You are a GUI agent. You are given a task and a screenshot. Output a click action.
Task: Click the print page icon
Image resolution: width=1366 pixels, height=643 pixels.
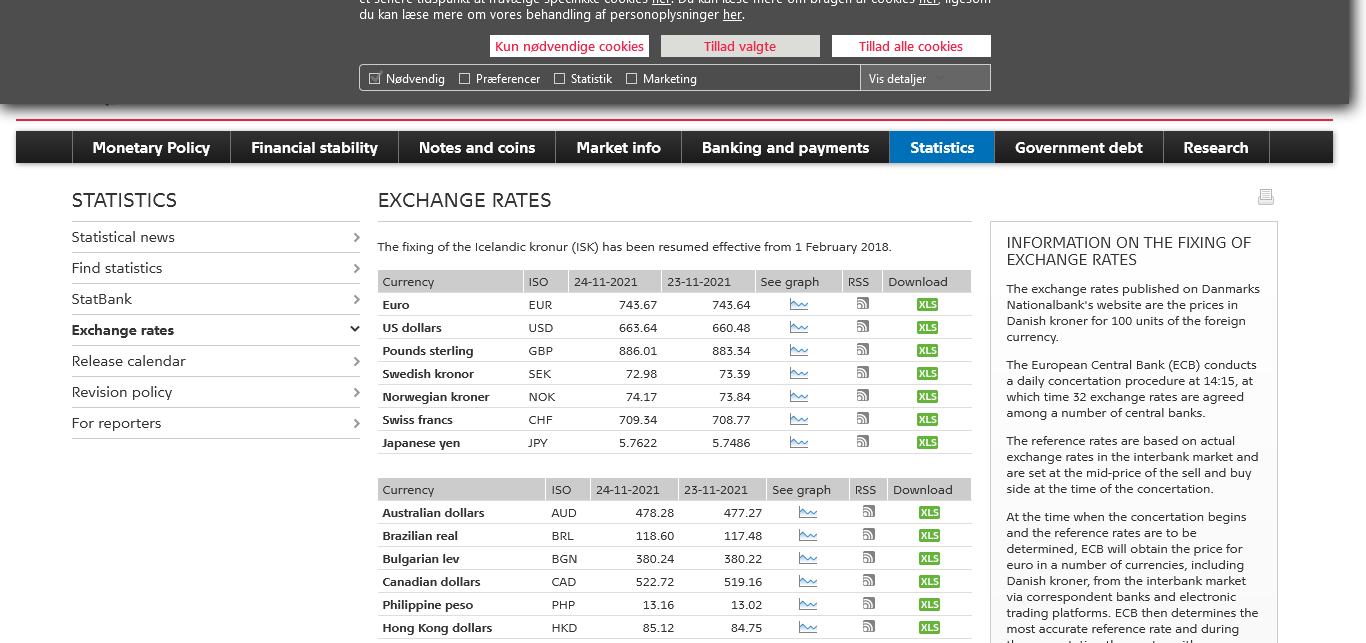[1265, 197]
